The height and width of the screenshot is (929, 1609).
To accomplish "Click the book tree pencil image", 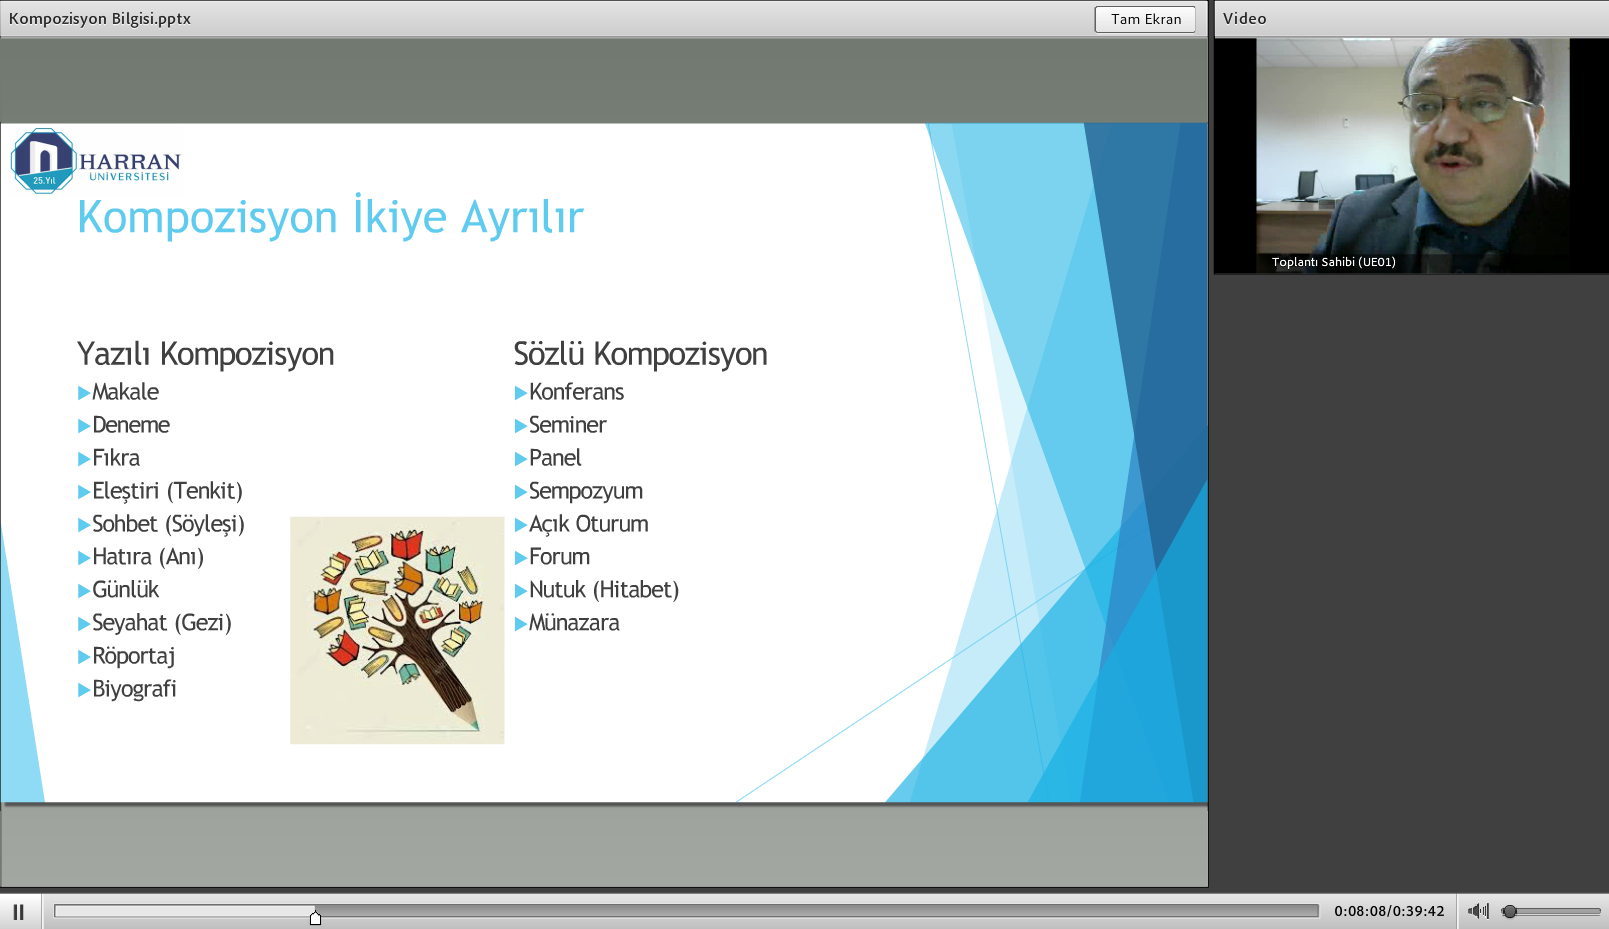I will pyautogui.click(x=397, y=630).
